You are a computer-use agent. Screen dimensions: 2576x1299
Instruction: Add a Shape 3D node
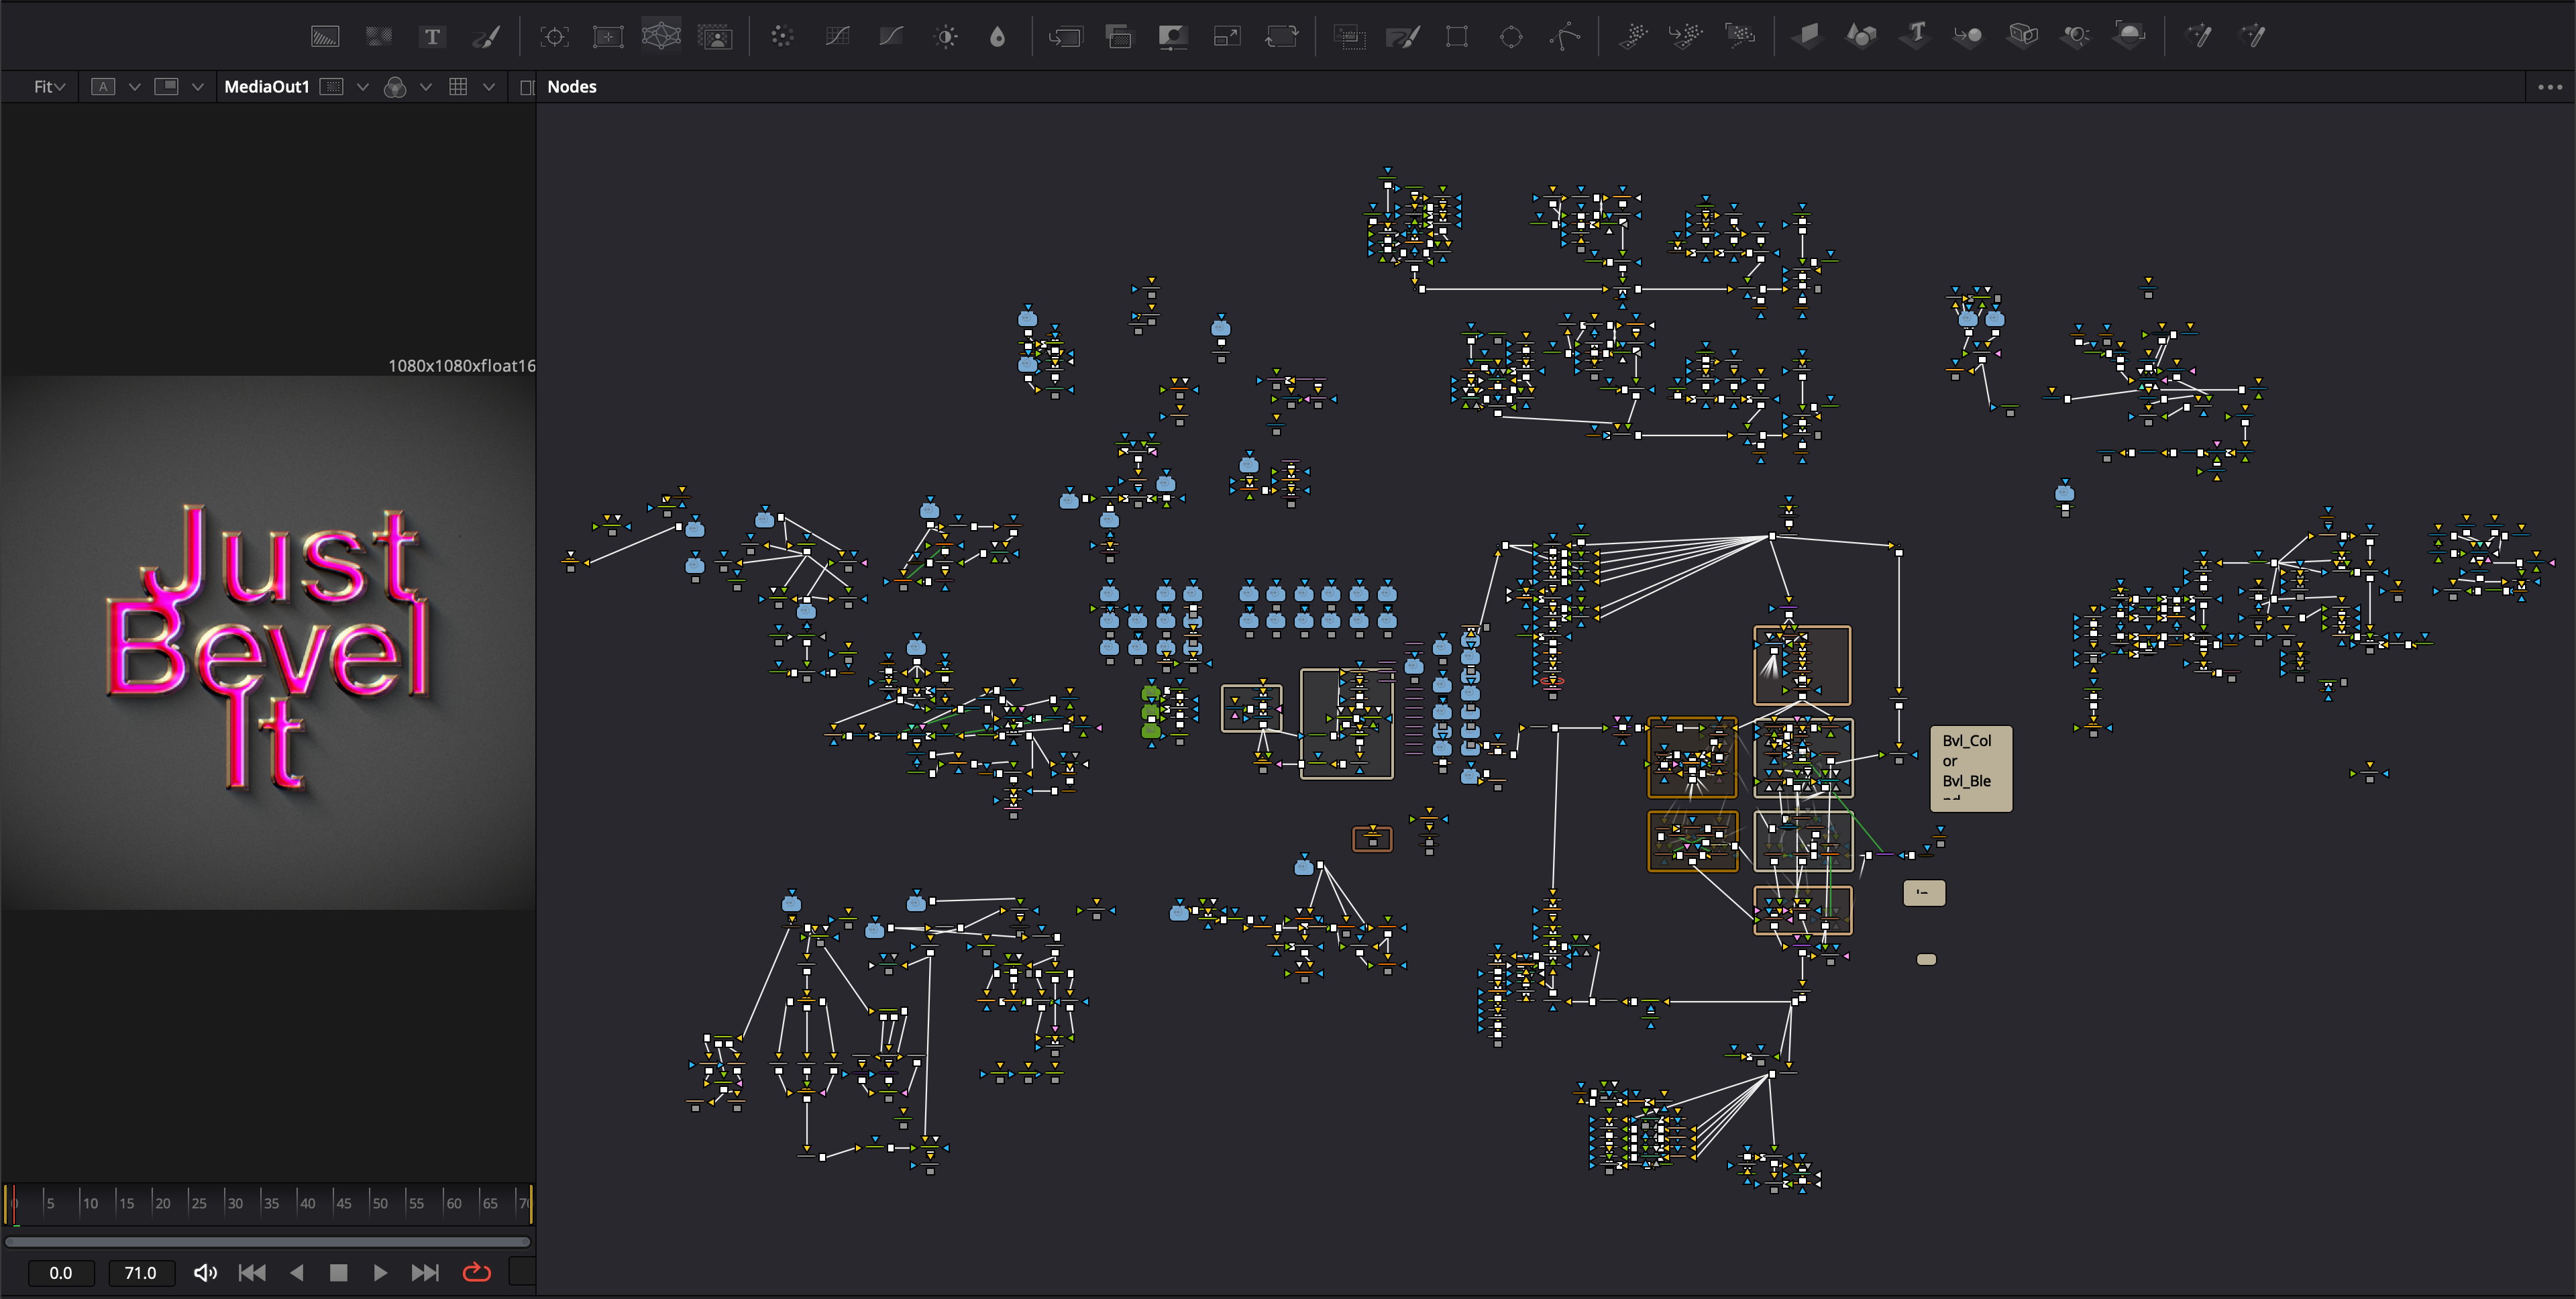(x=1862, y=37)
